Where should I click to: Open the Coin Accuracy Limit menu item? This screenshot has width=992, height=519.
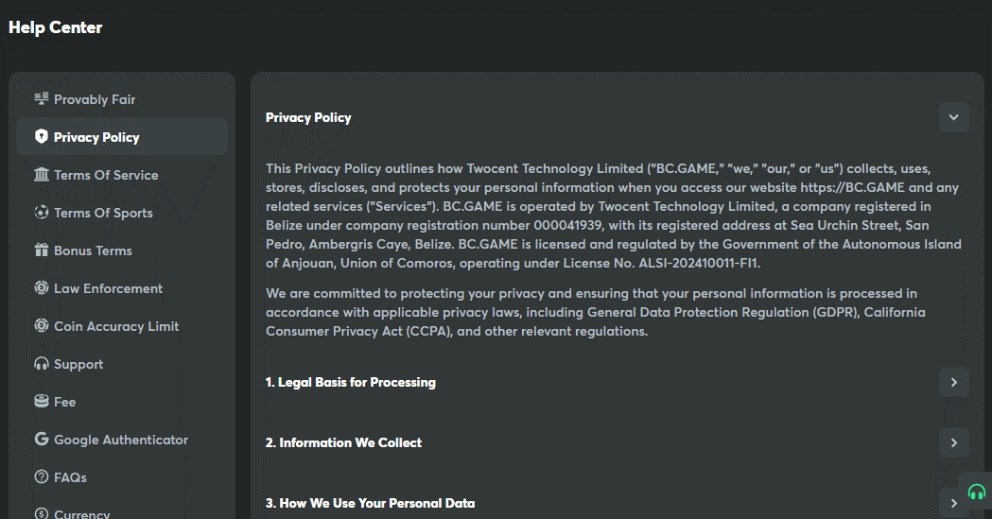click(x=116, y=326)
